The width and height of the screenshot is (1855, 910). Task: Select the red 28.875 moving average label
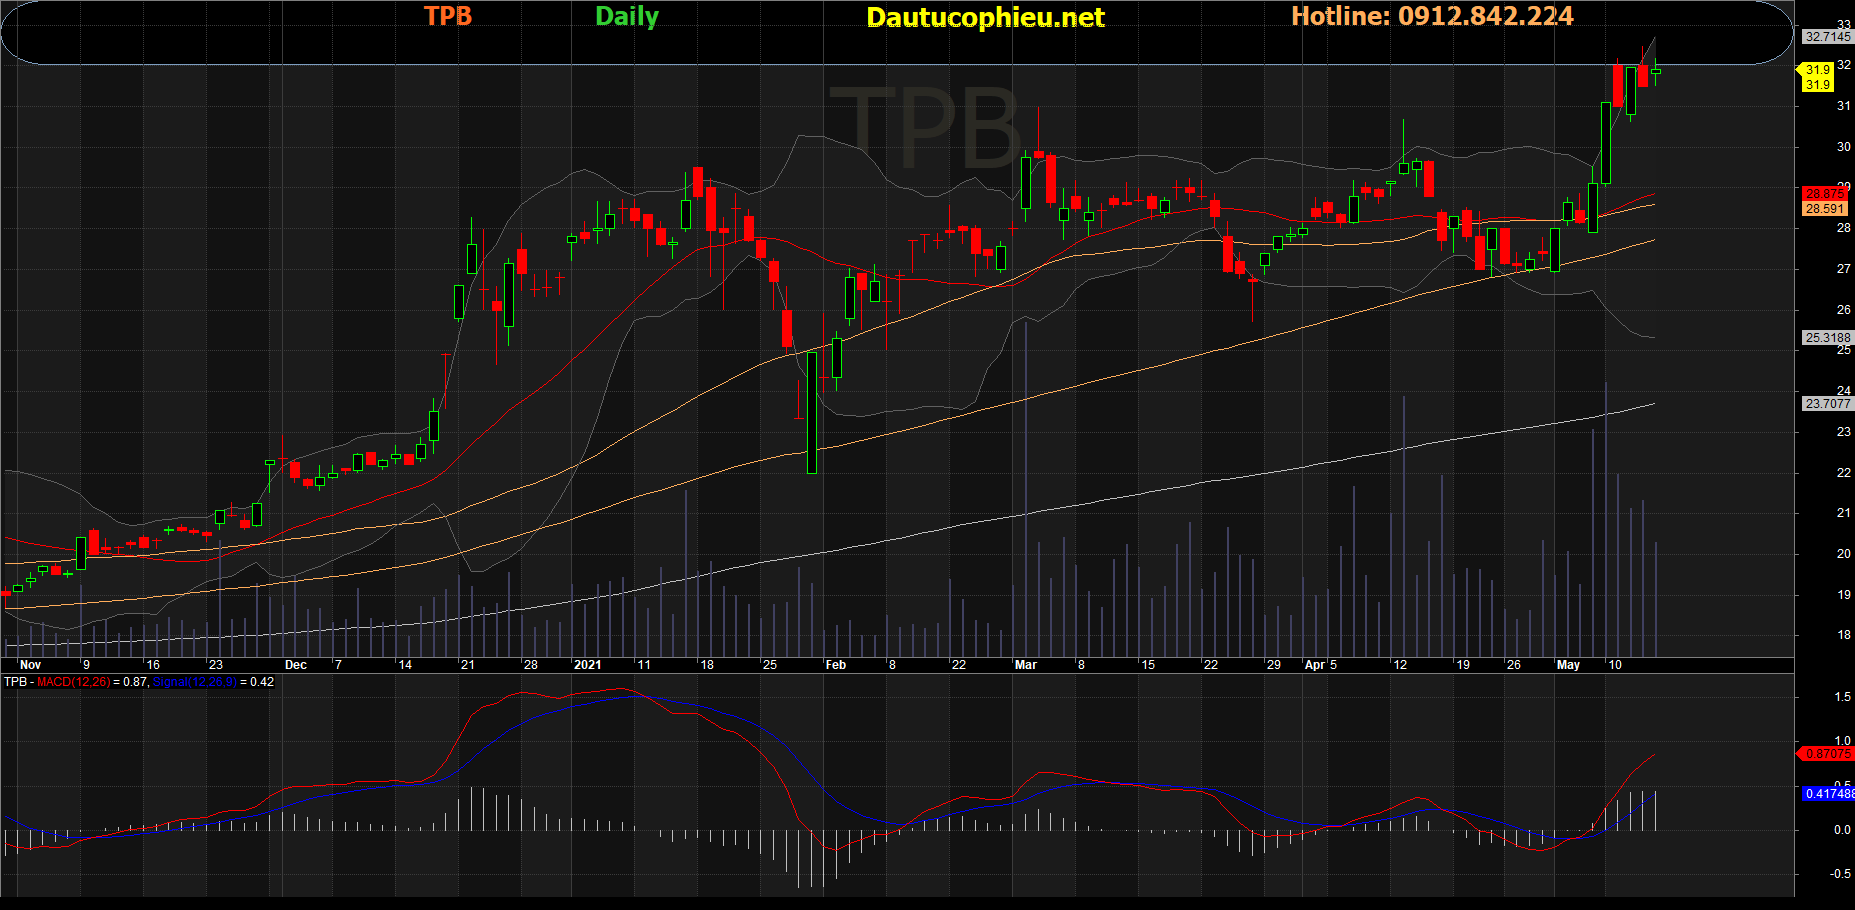pyautogui.click(x=1825, y=194)
